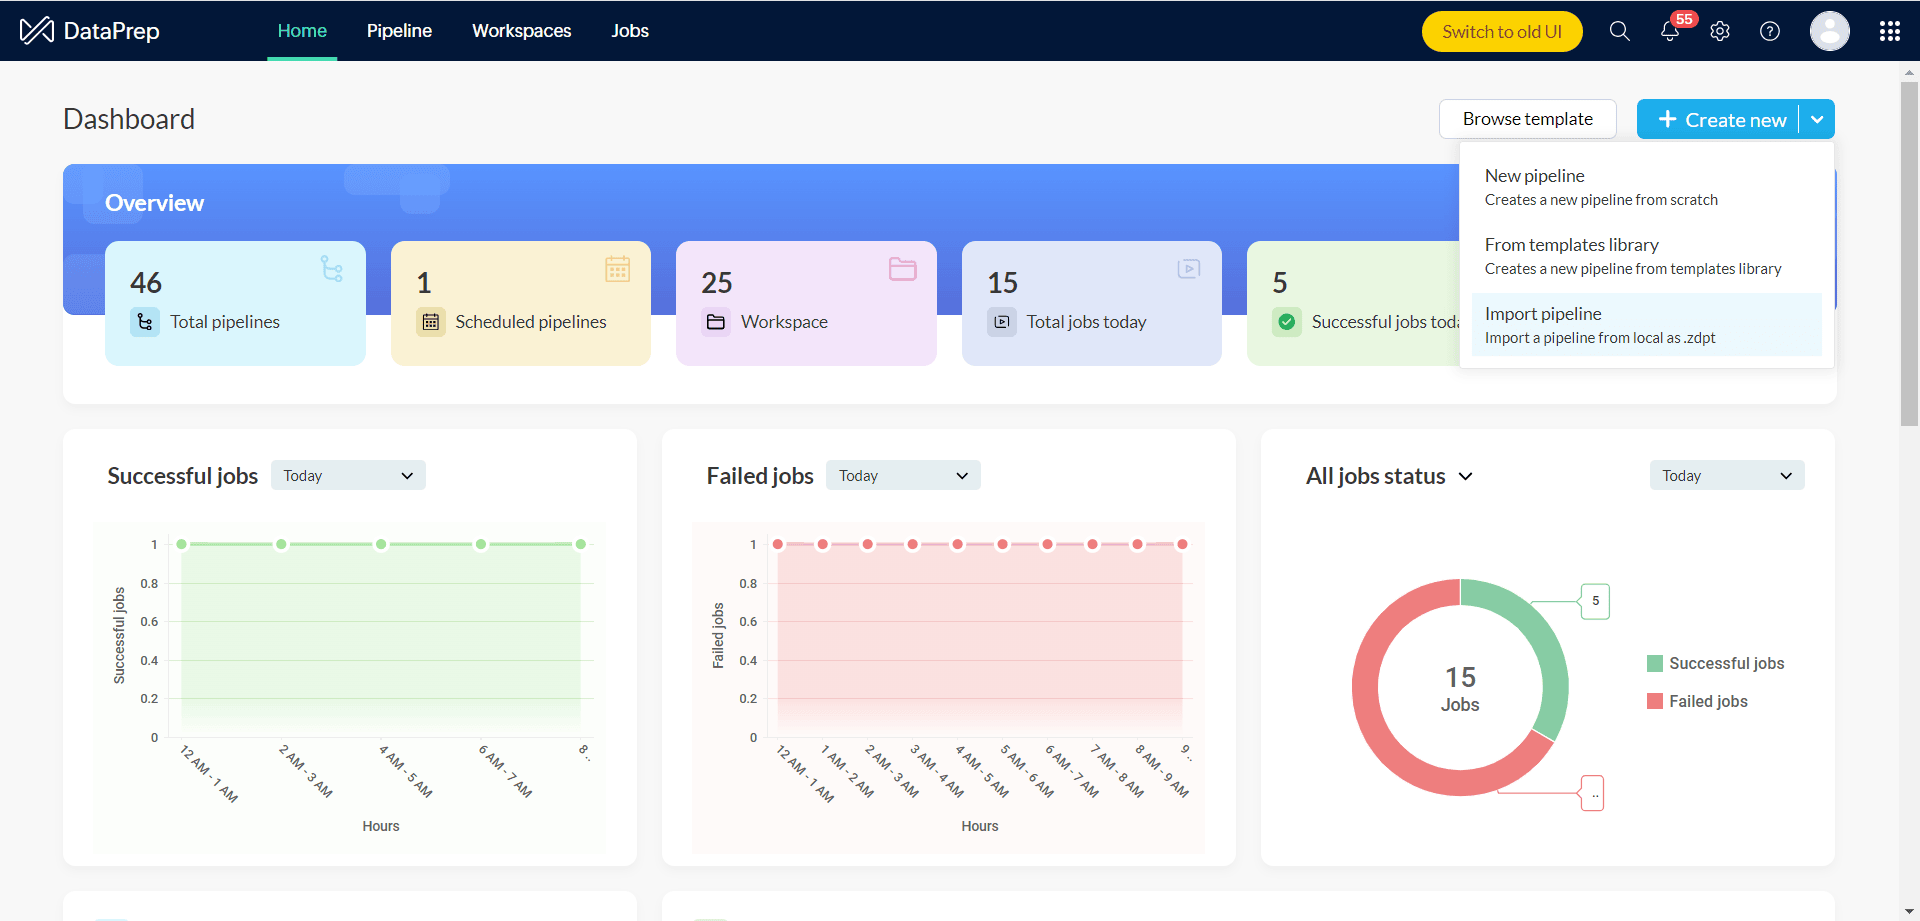Click the Scheduled pipelines calendar icon

pyautogui.click(x=431, y=322)
